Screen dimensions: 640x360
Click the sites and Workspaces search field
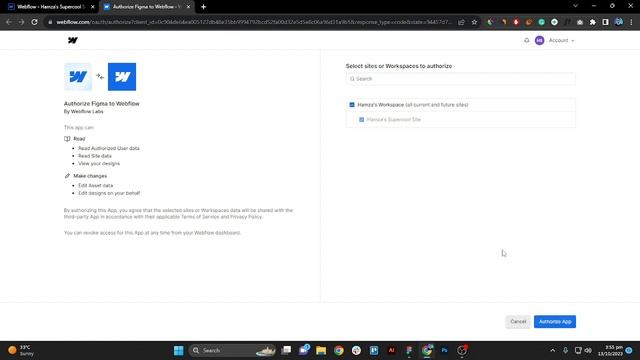point(460,79)
